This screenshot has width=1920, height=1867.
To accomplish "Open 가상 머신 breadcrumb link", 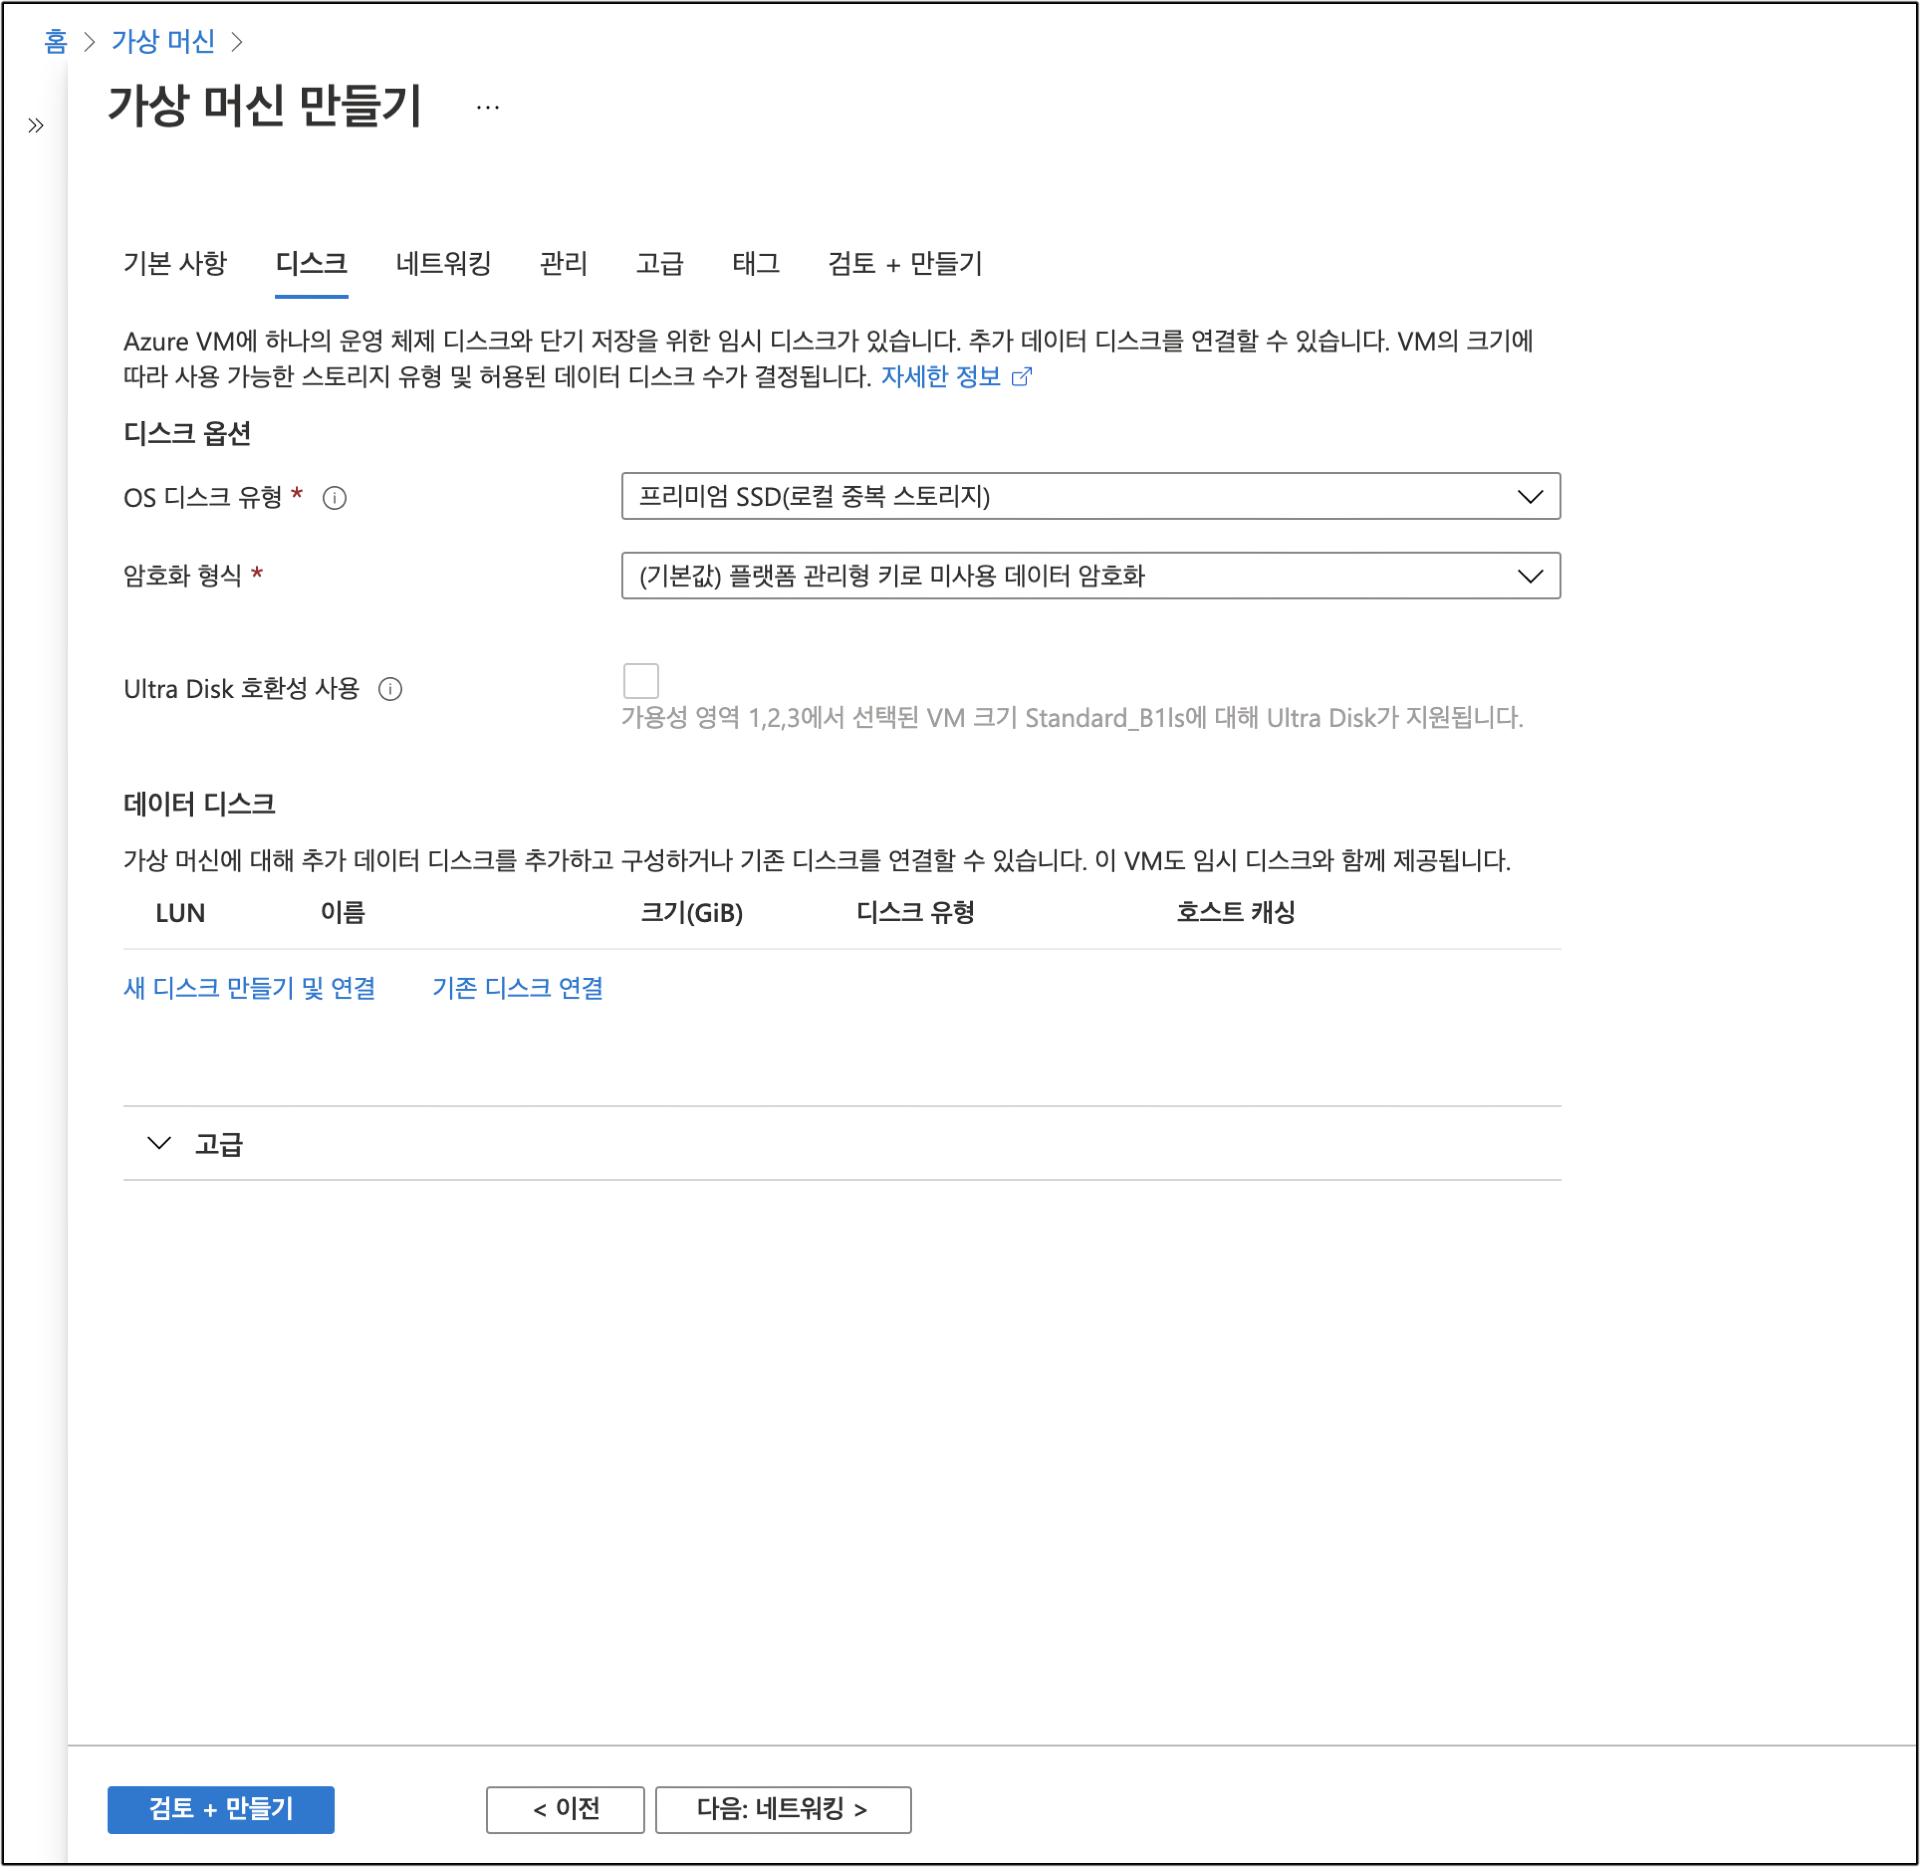I will pyautogui.click(x=163, y=41).
